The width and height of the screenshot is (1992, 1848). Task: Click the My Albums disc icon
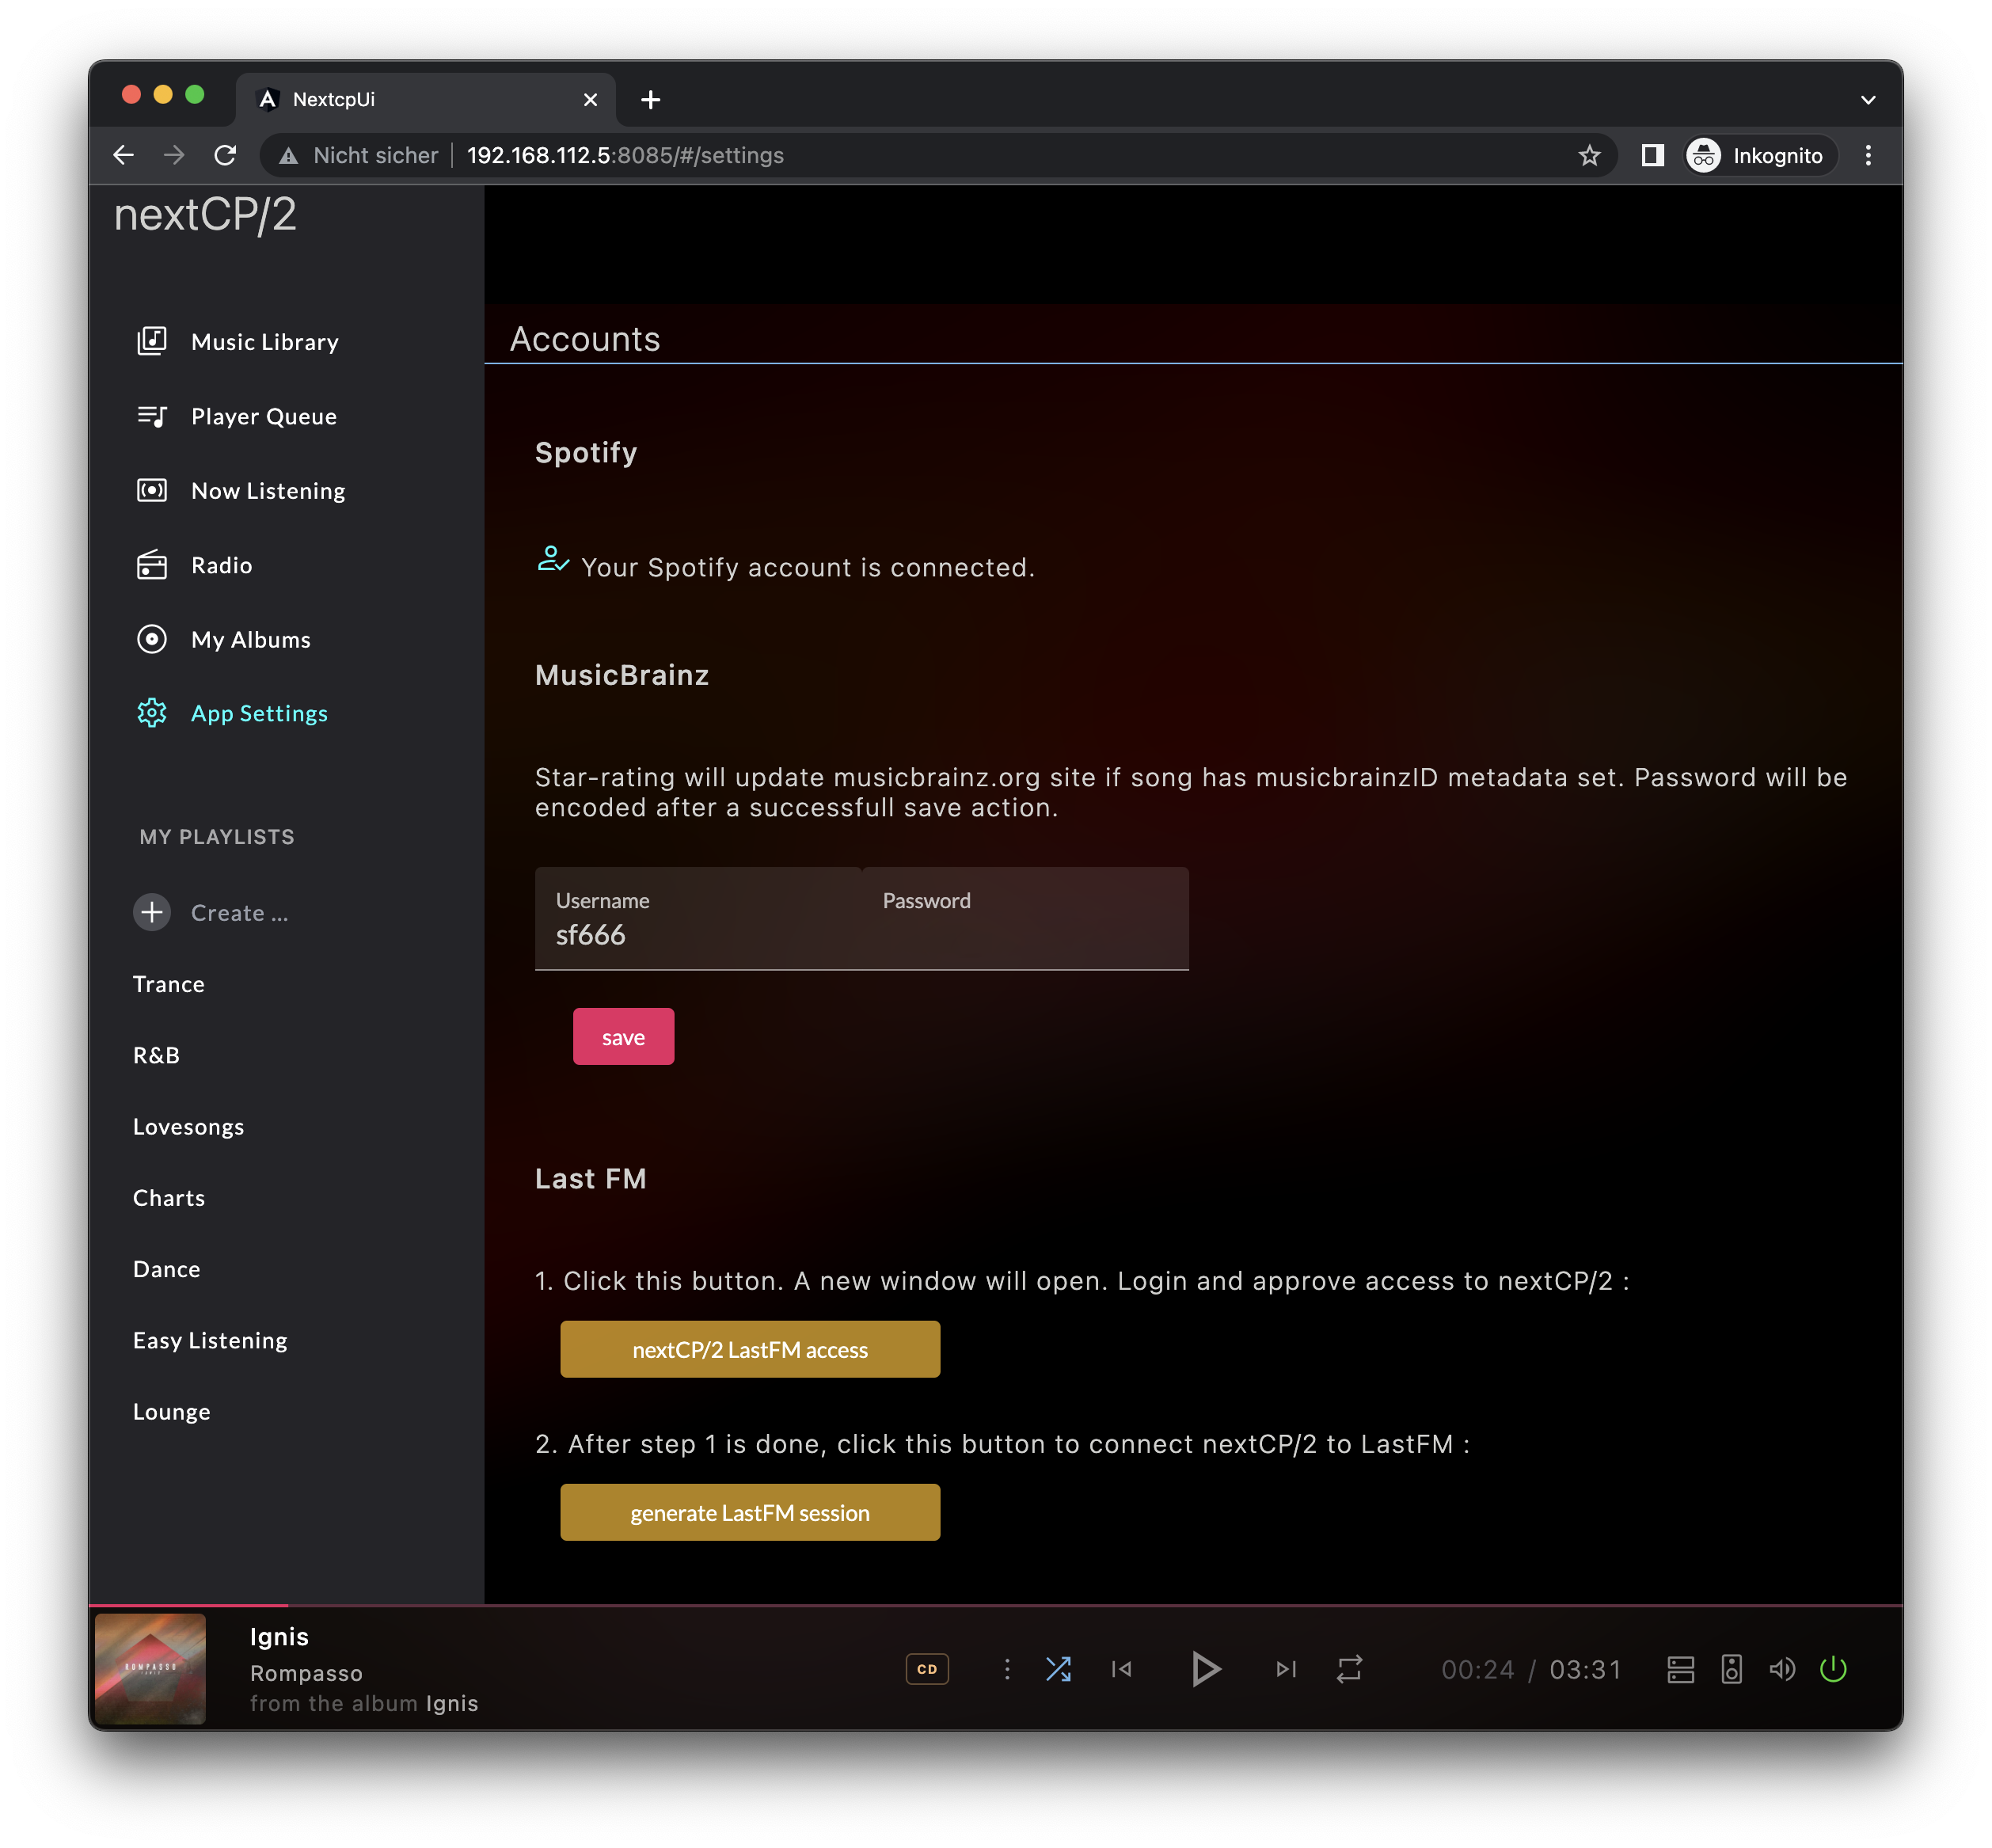coord(152,639)
